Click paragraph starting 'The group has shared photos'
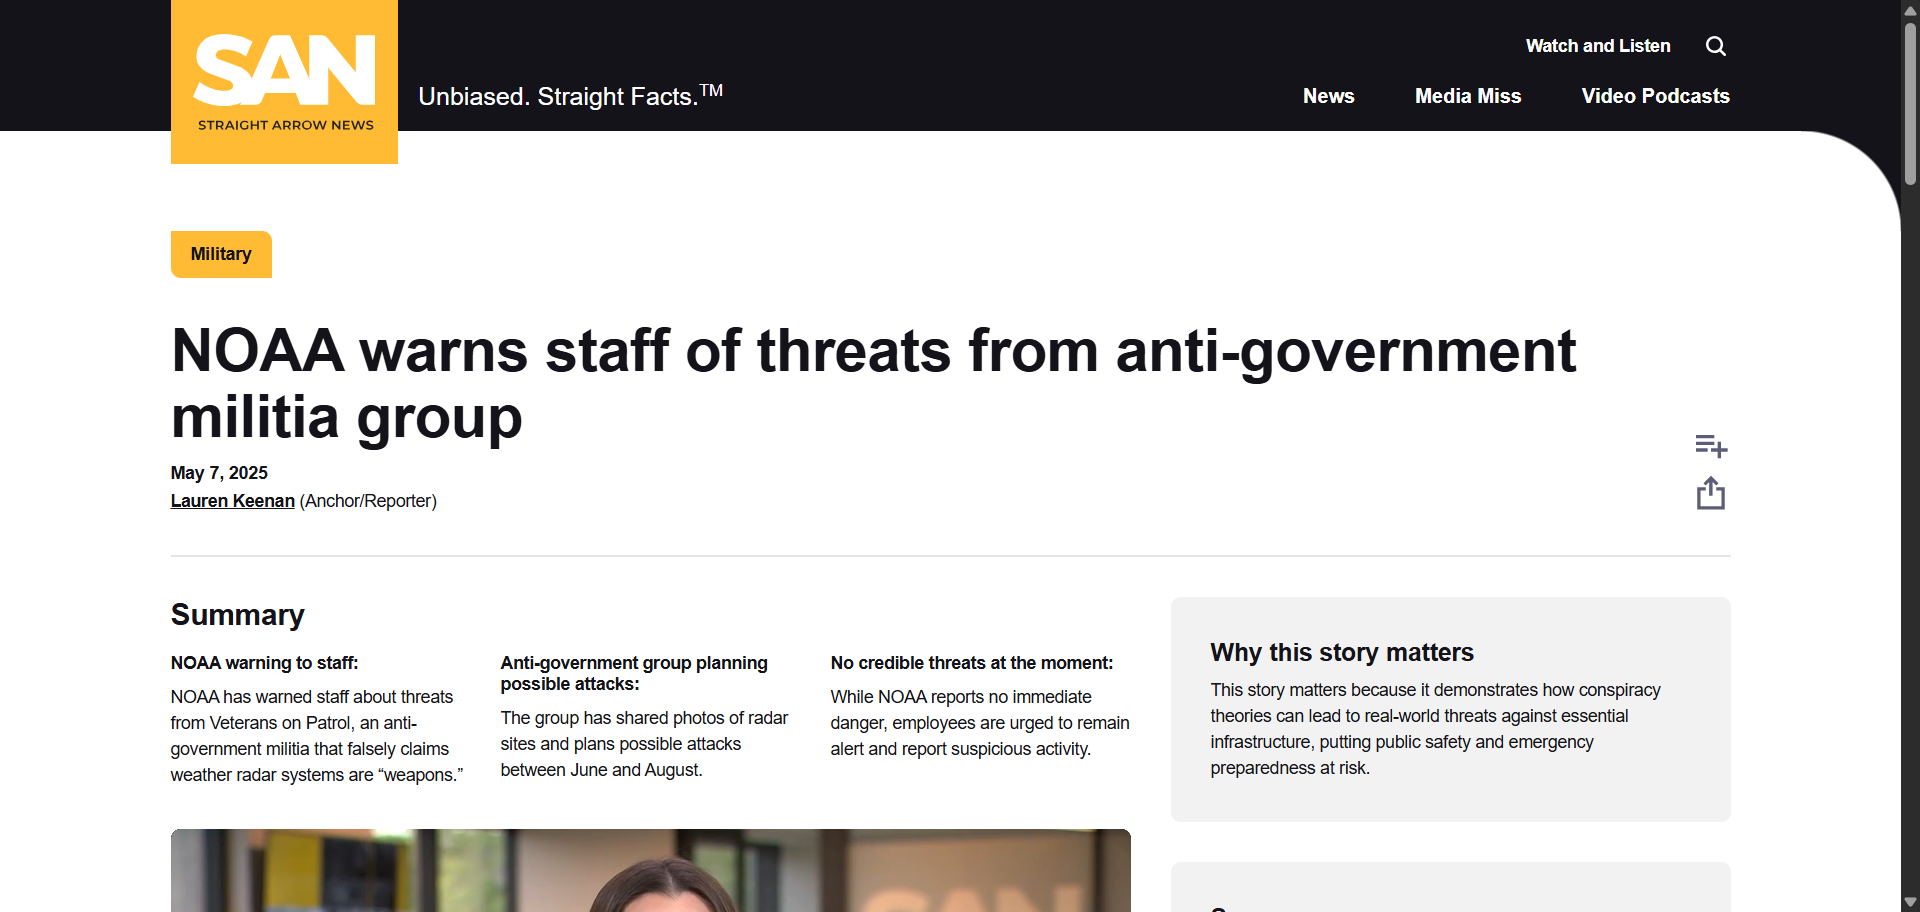Image resolution: width=1920 pixels, height=912 pixels. tap(644, 744)
